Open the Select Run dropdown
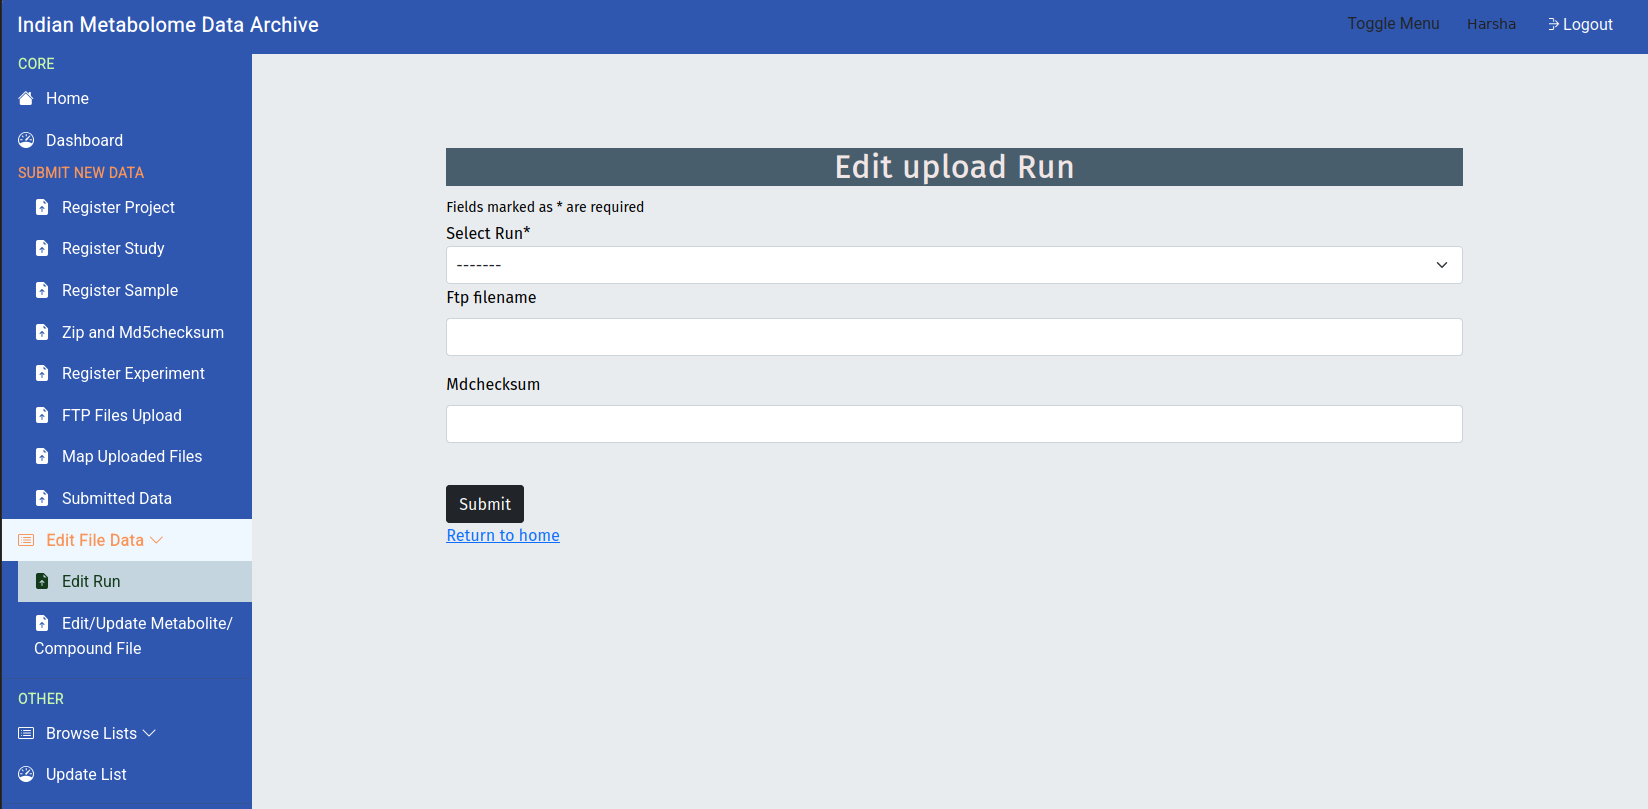Screen dimensions: 1648x809 click(954, 265)
